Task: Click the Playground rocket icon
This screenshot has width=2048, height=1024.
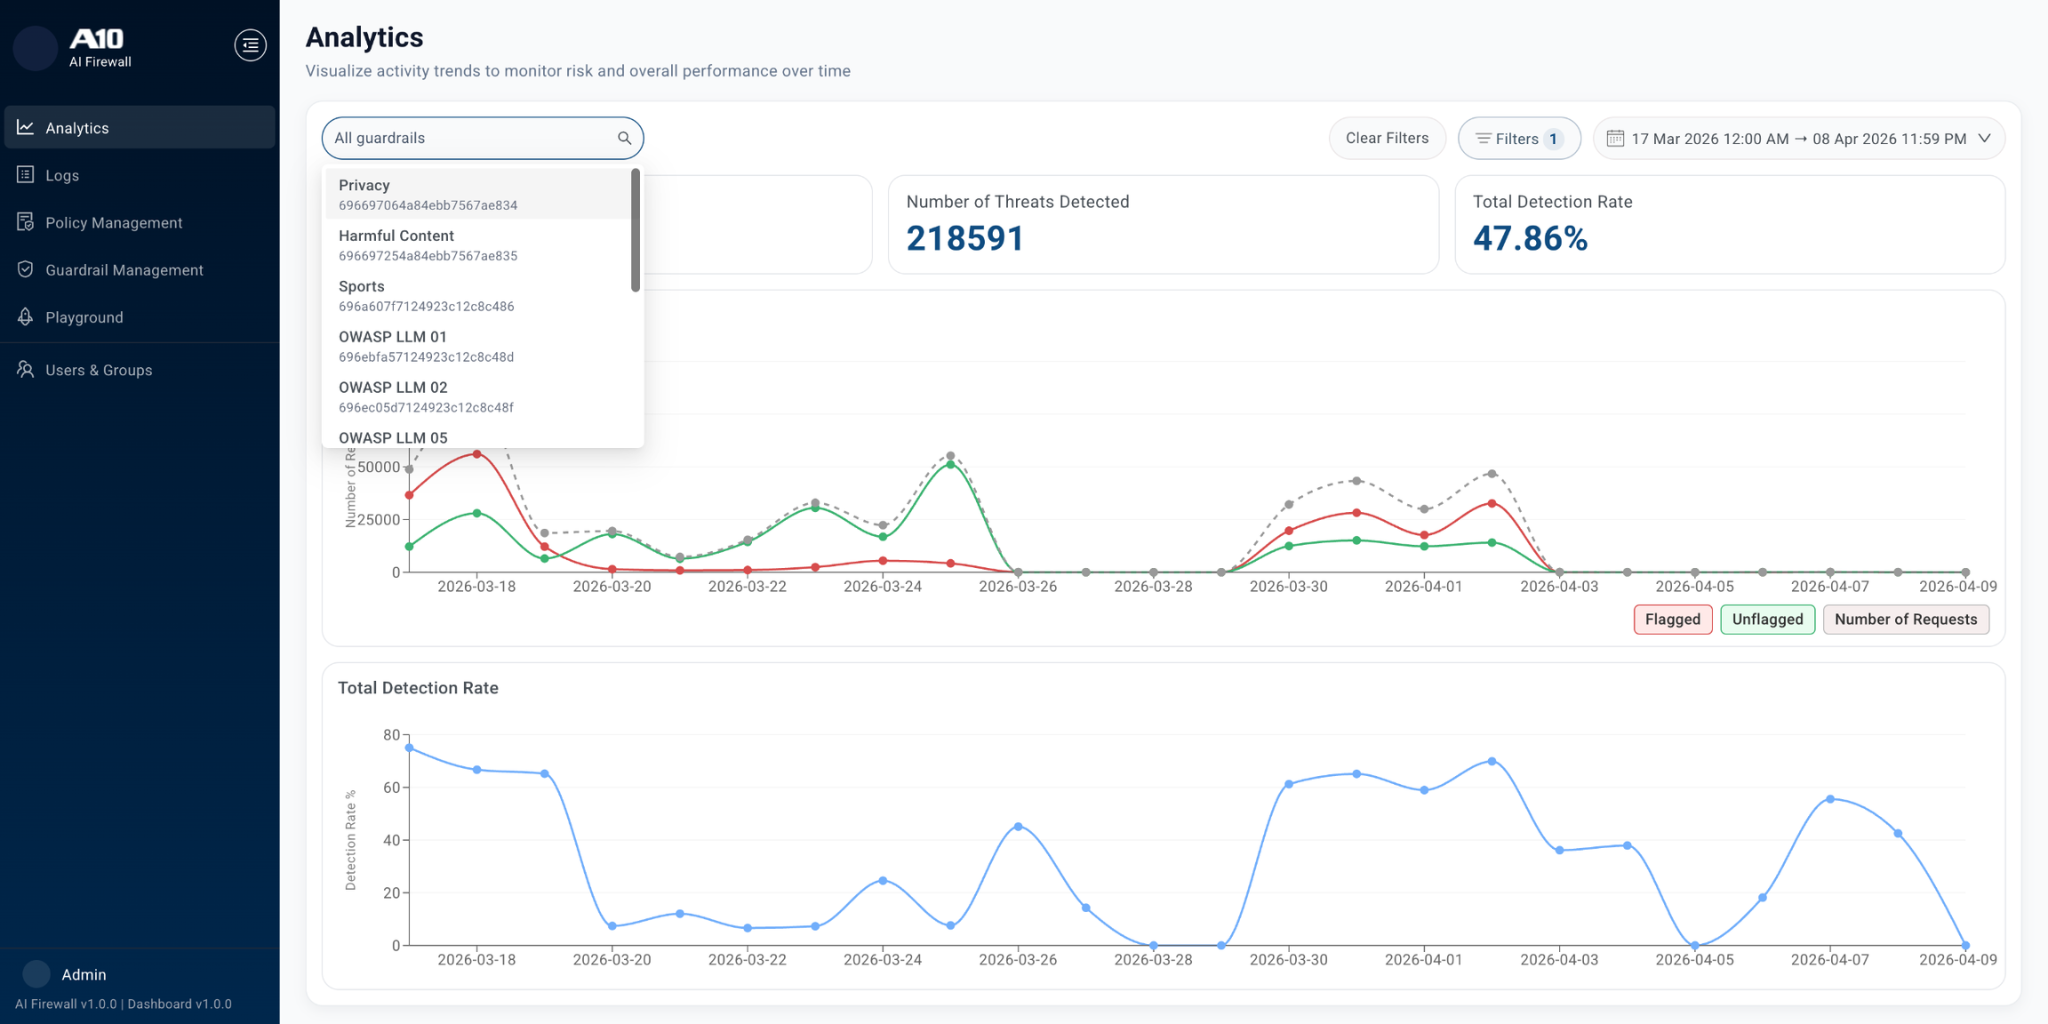Action: tap(26, 317)
